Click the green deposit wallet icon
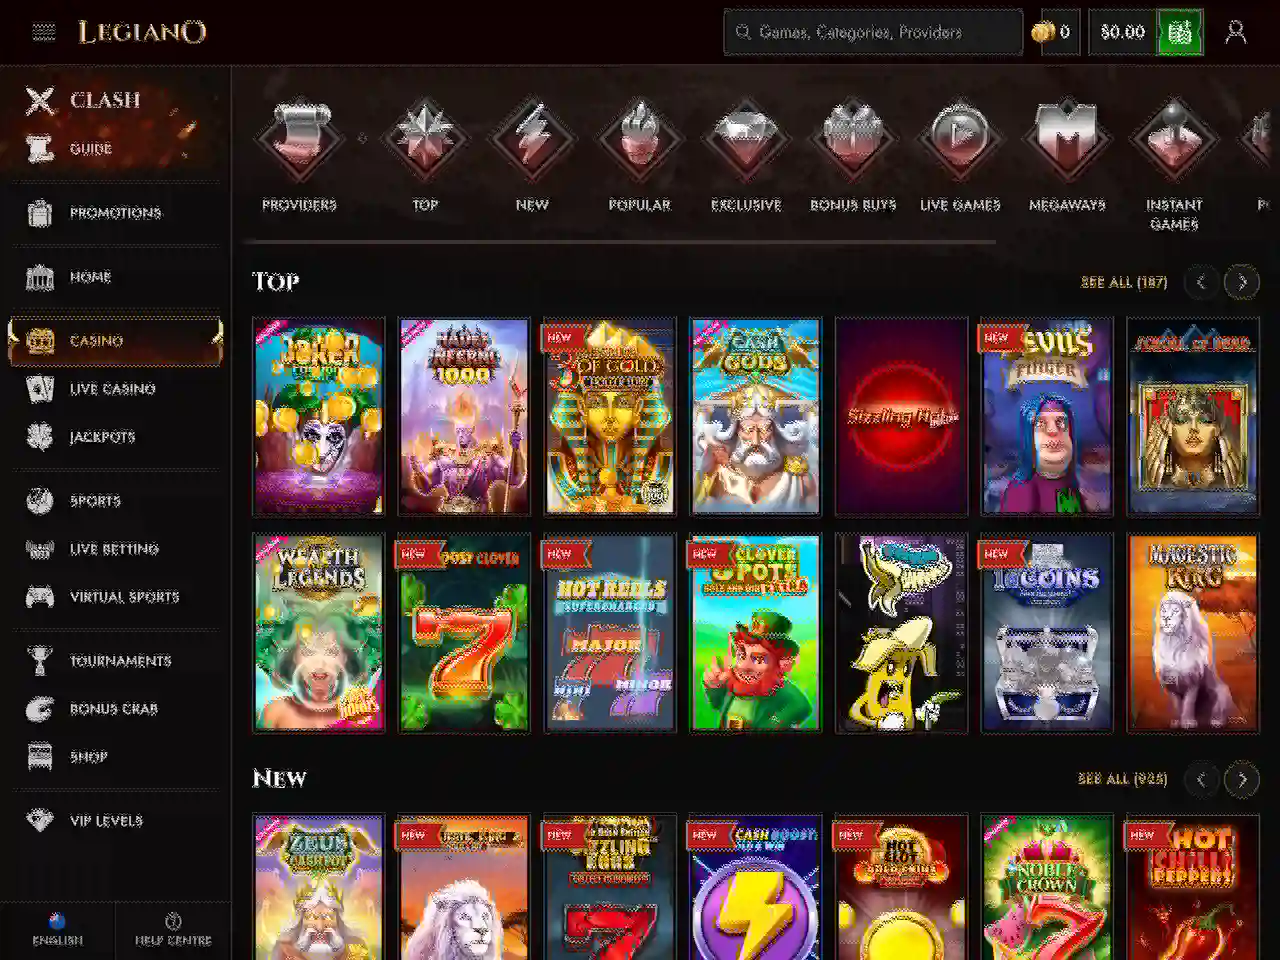This screenshot has height=960, width=1280. (x=1180, y=32)
